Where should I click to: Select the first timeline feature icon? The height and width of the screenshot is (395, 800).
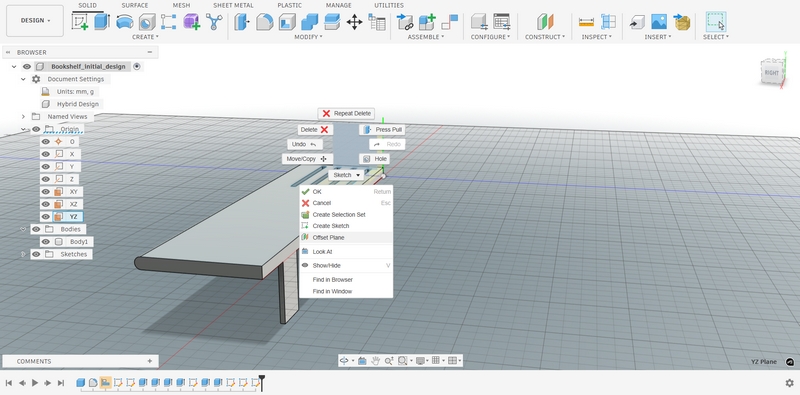pos(81,382)
